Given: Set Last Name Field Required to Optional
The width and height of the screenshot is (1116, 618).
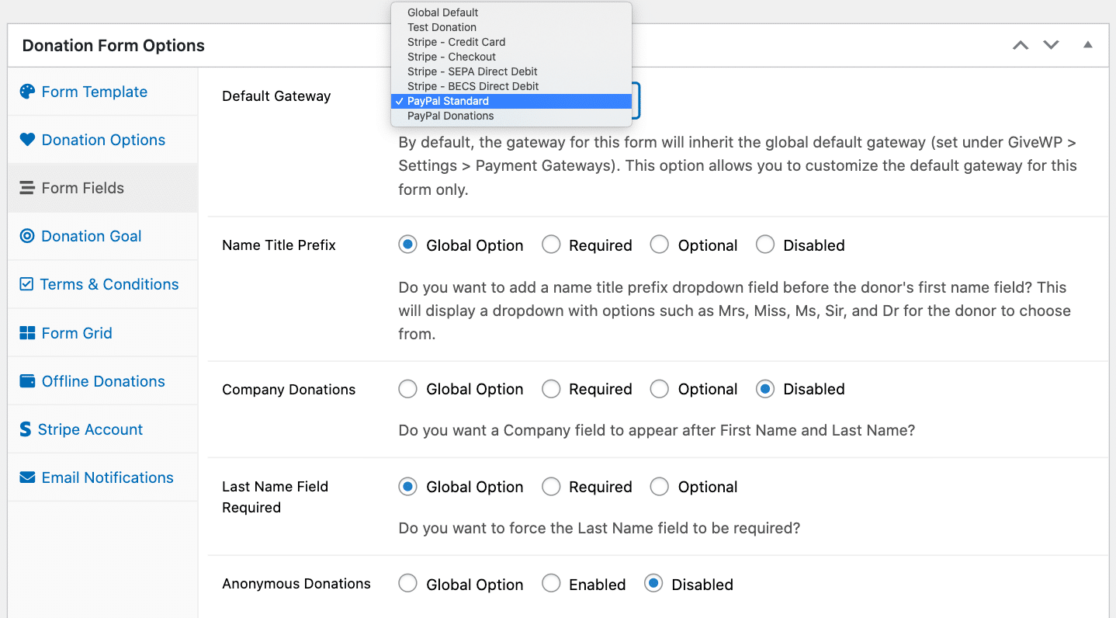Looking at the screenshot, I should [x=659, y=487].
